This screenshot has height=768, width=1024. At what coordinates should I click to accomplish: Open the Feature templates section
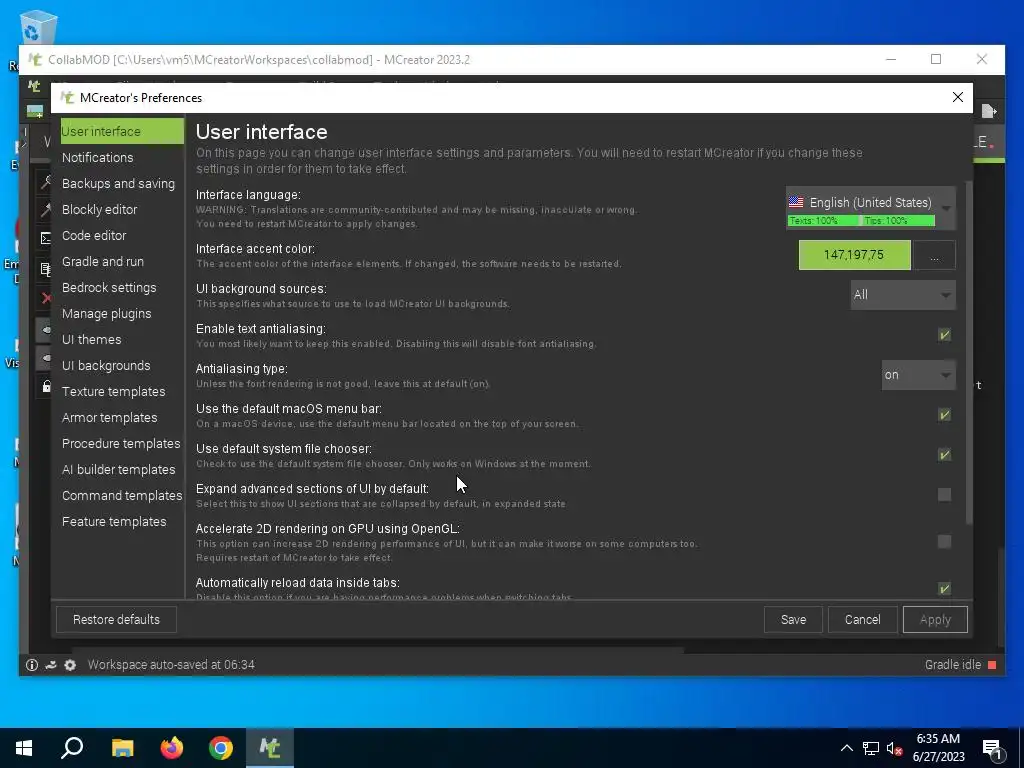click(x=114, y=522)
